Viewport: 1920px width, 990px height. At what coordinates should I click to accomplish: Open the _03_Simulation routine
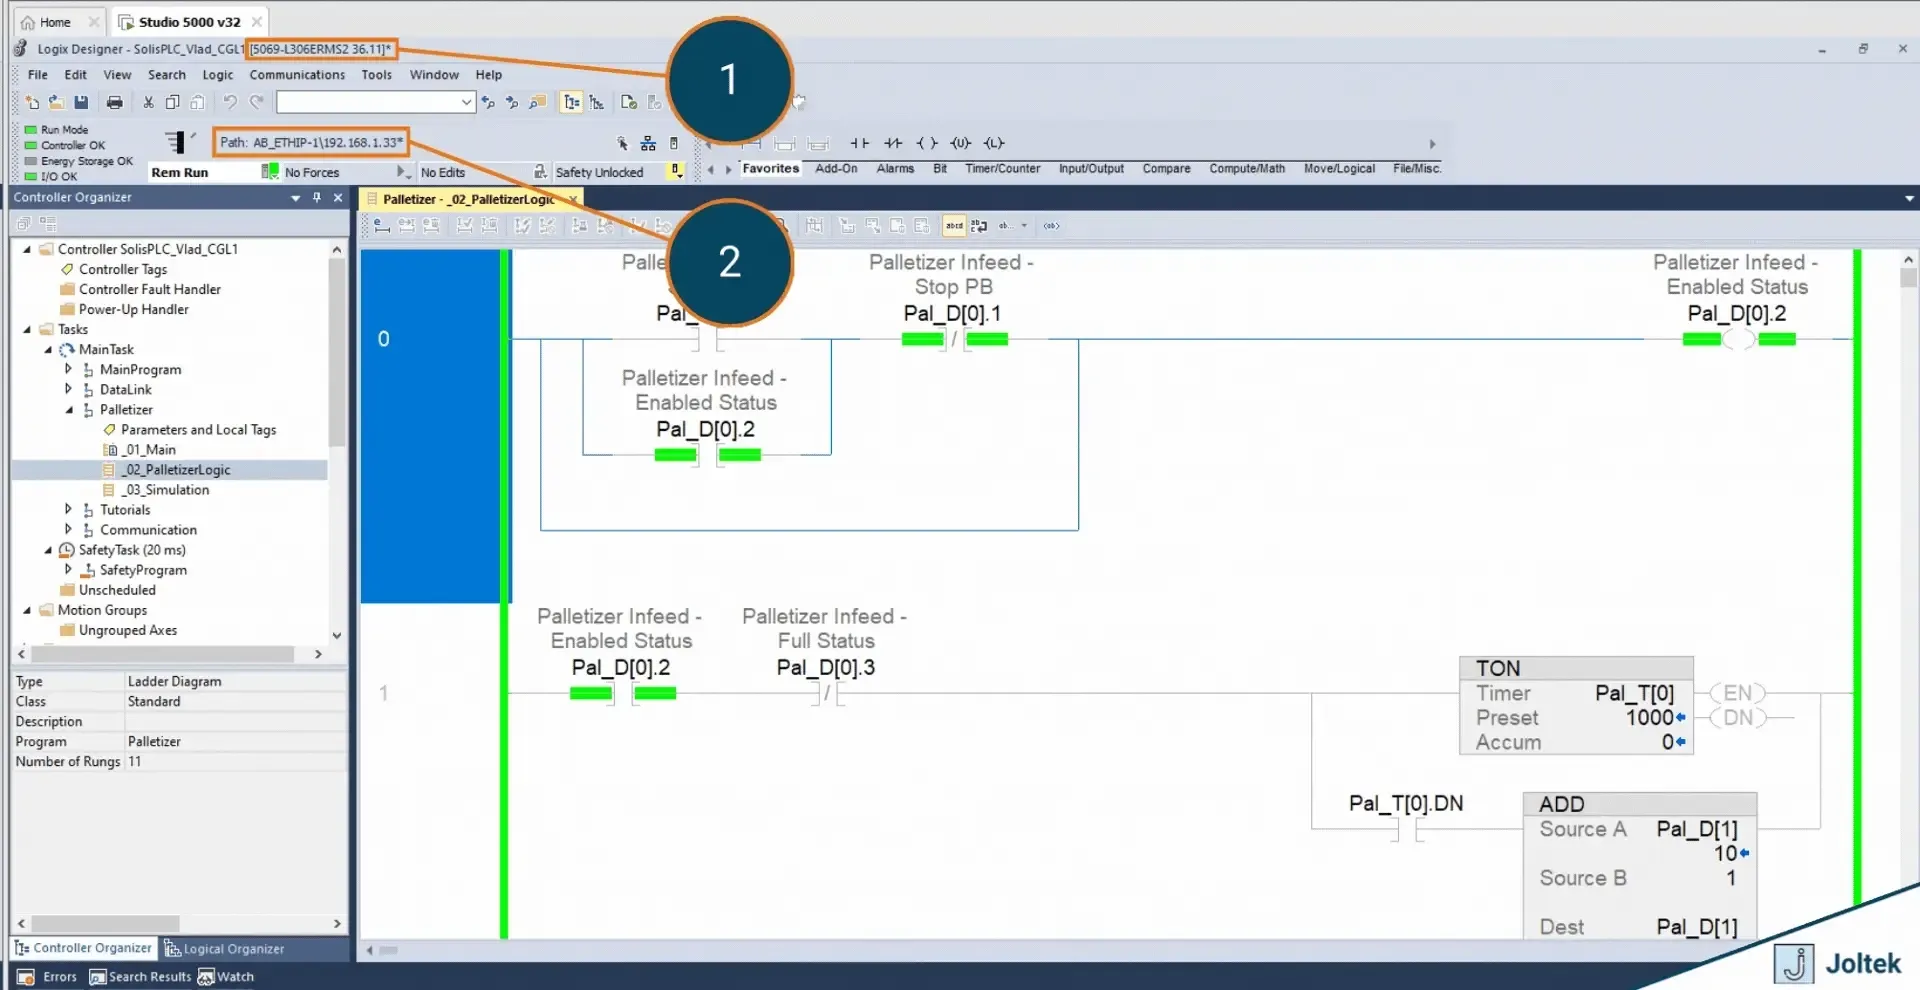tap(166, 490)
